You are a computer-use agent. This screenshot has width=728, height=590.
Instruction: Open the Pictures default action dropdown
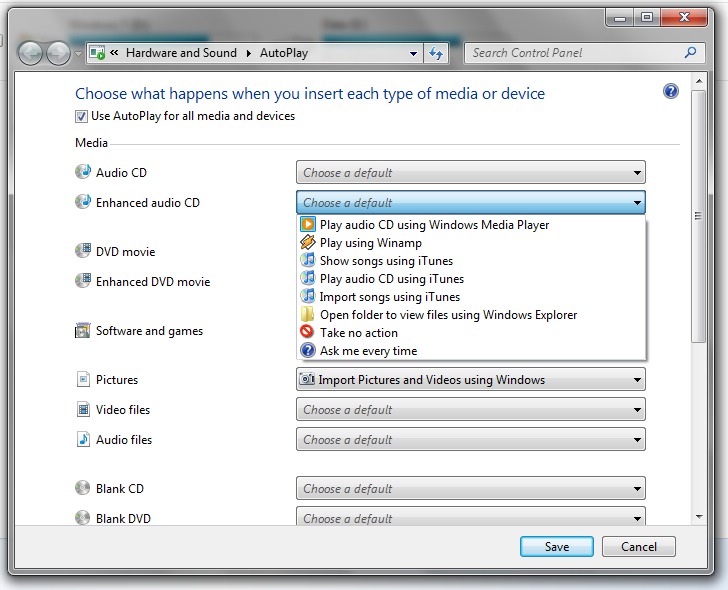470,380
